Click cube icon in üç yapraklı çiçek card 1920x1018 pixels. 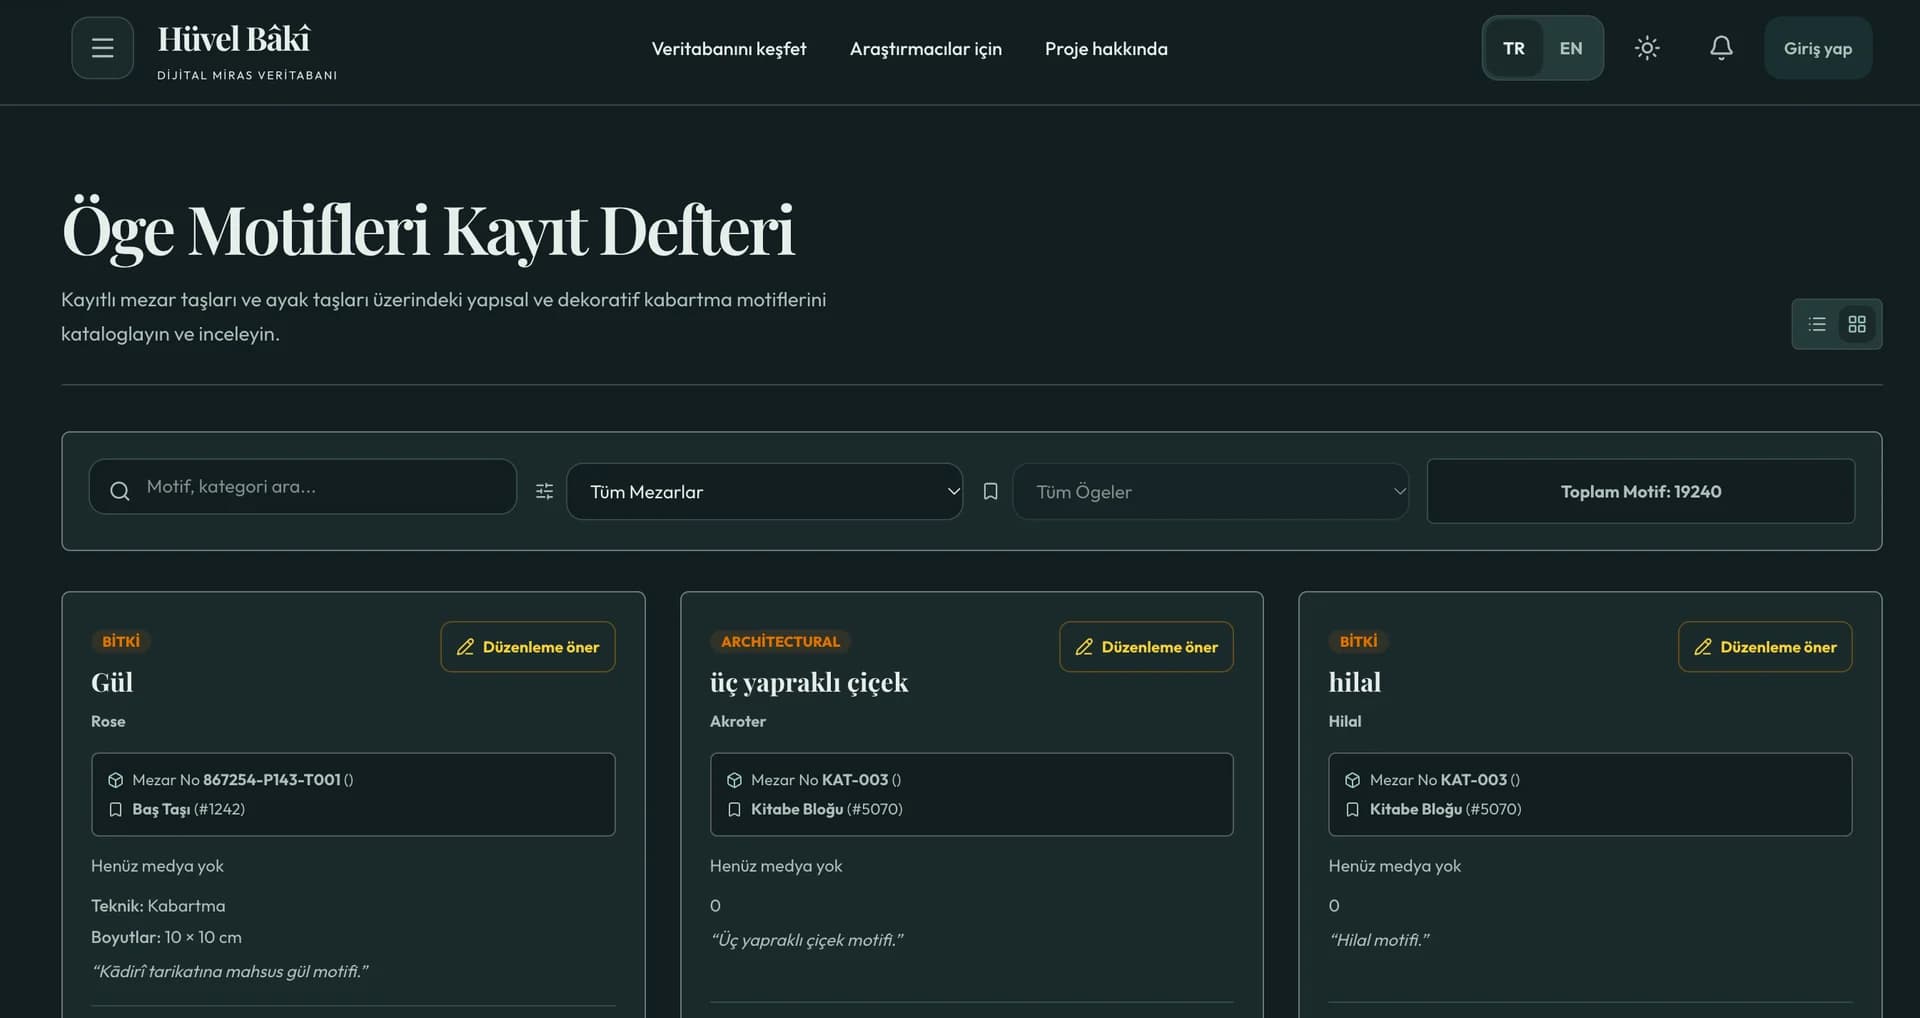(x=734, y=780)
